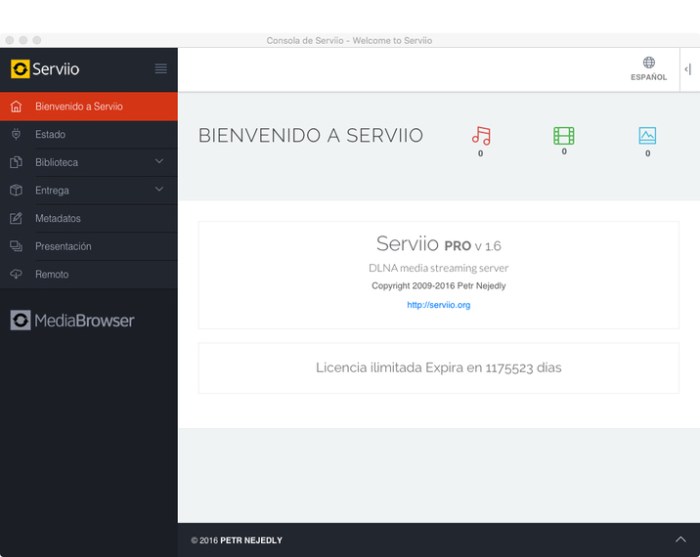Viewport: 700px width, 557px height.
Task: Click the macOS minimize window button
Action: 23,40
